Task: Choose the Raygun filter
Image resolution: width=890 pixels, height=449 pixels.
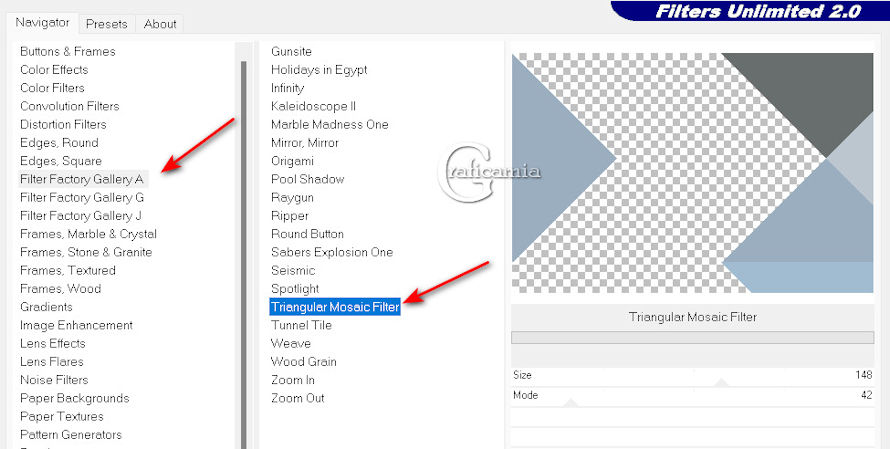Action: [x=292, y=198]
